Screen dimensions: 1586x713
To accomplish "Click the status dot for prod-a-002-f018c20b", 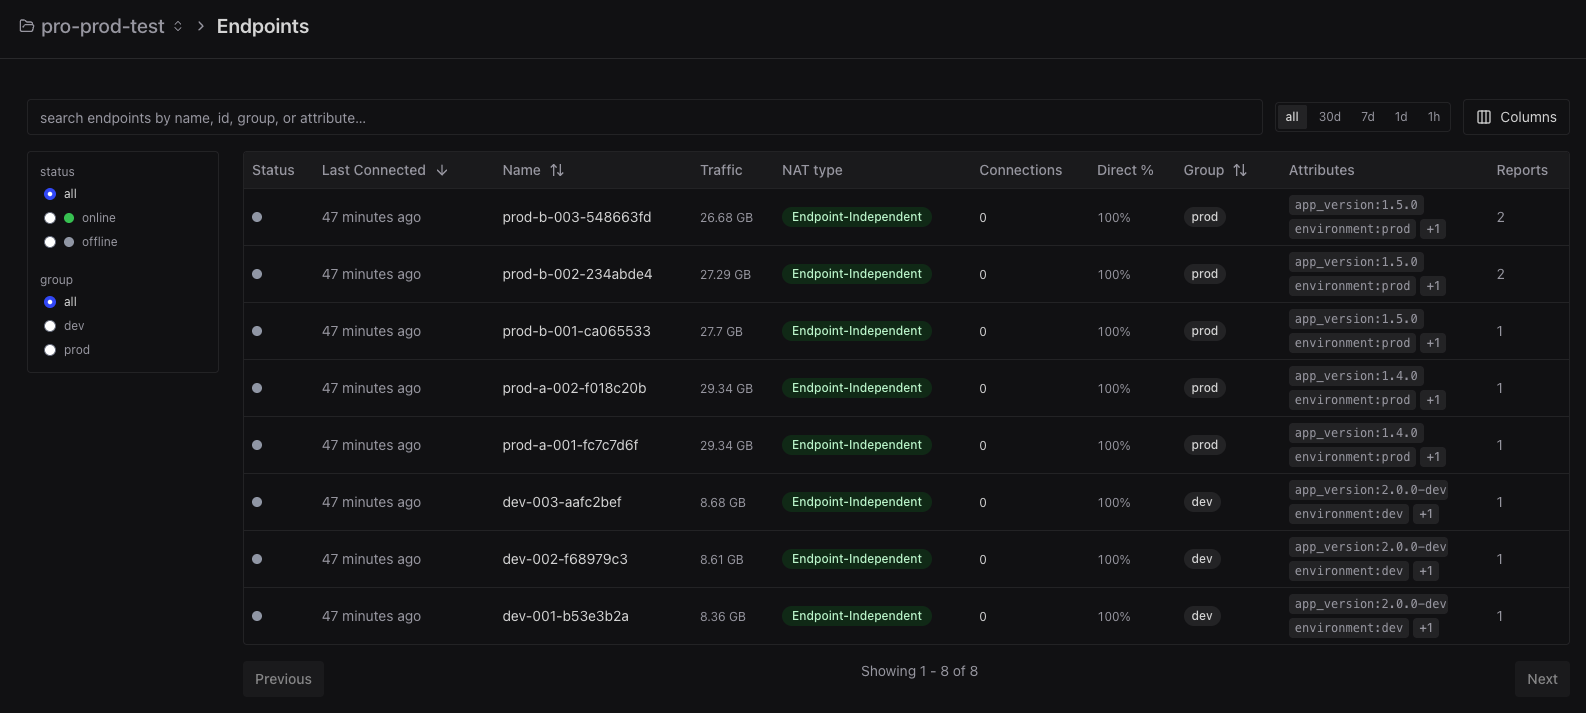I will click(257, 388).
